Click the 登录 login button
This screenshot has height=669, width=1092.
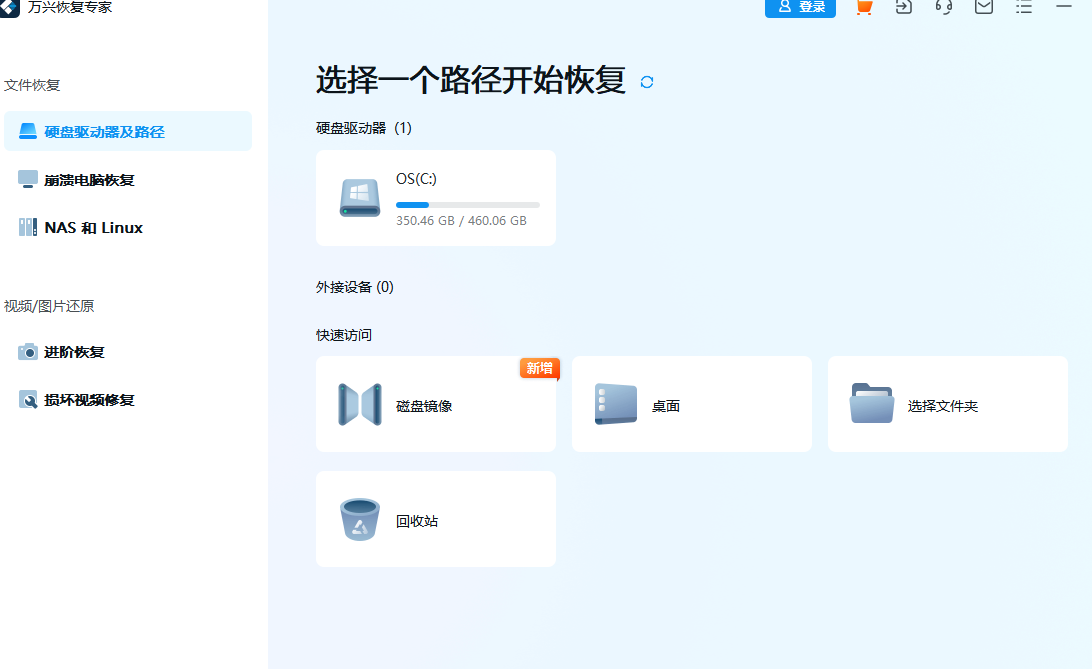(x=800, y=8)
